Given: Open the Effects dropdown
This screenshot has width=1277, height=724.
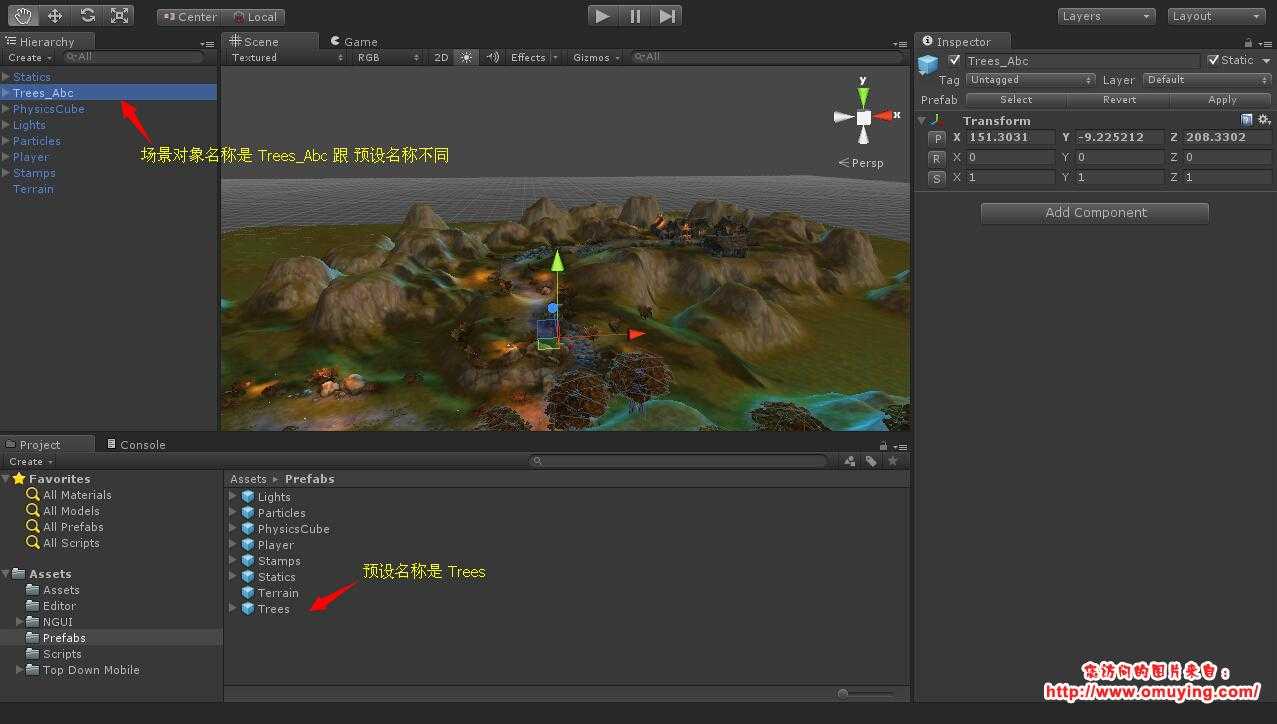Looking at the screenshot, I should [534, 58].
